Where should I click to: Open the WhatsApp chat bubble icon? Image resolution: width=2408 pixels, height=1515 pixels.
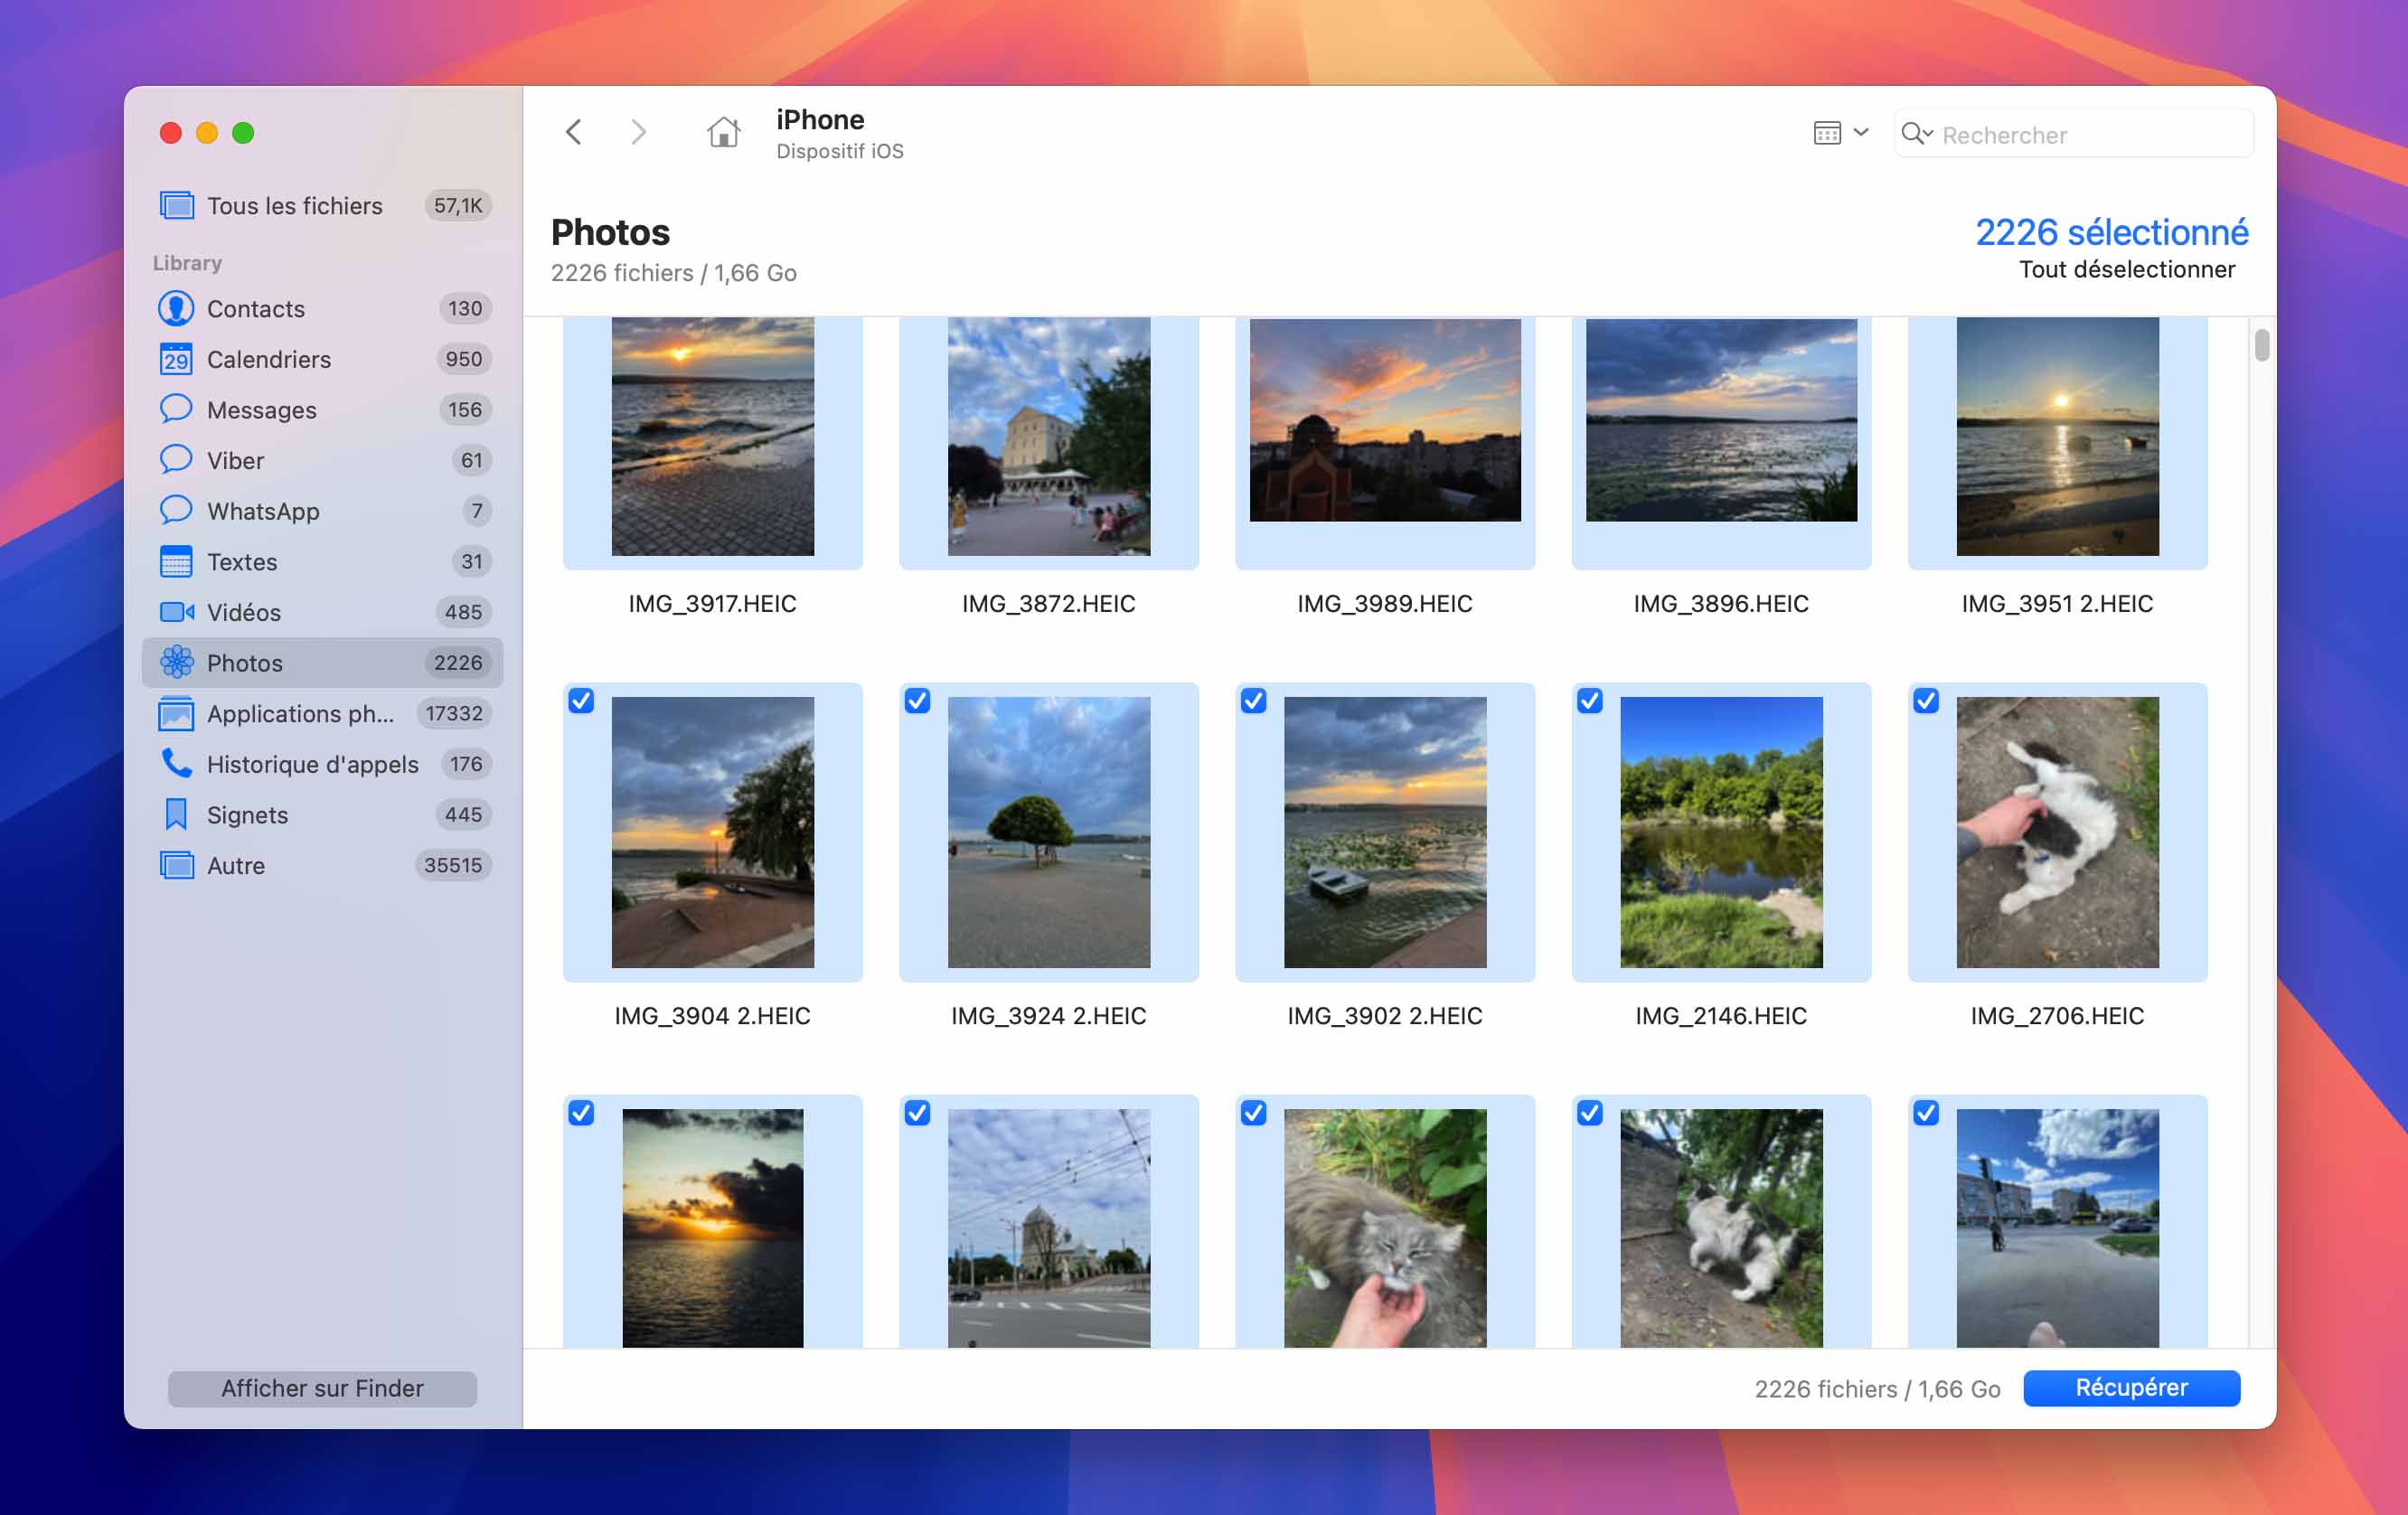[x=176, y=510]
